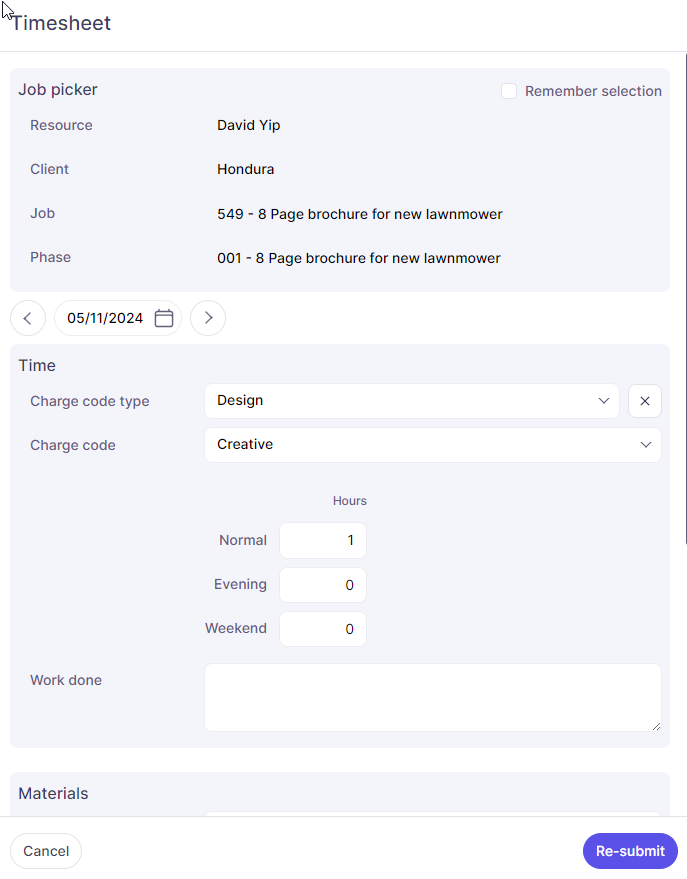This screenshot has height=879, width=687.
Task: Click the Client value Hondura
Action: pyautogui.click(x=245, y=170)
